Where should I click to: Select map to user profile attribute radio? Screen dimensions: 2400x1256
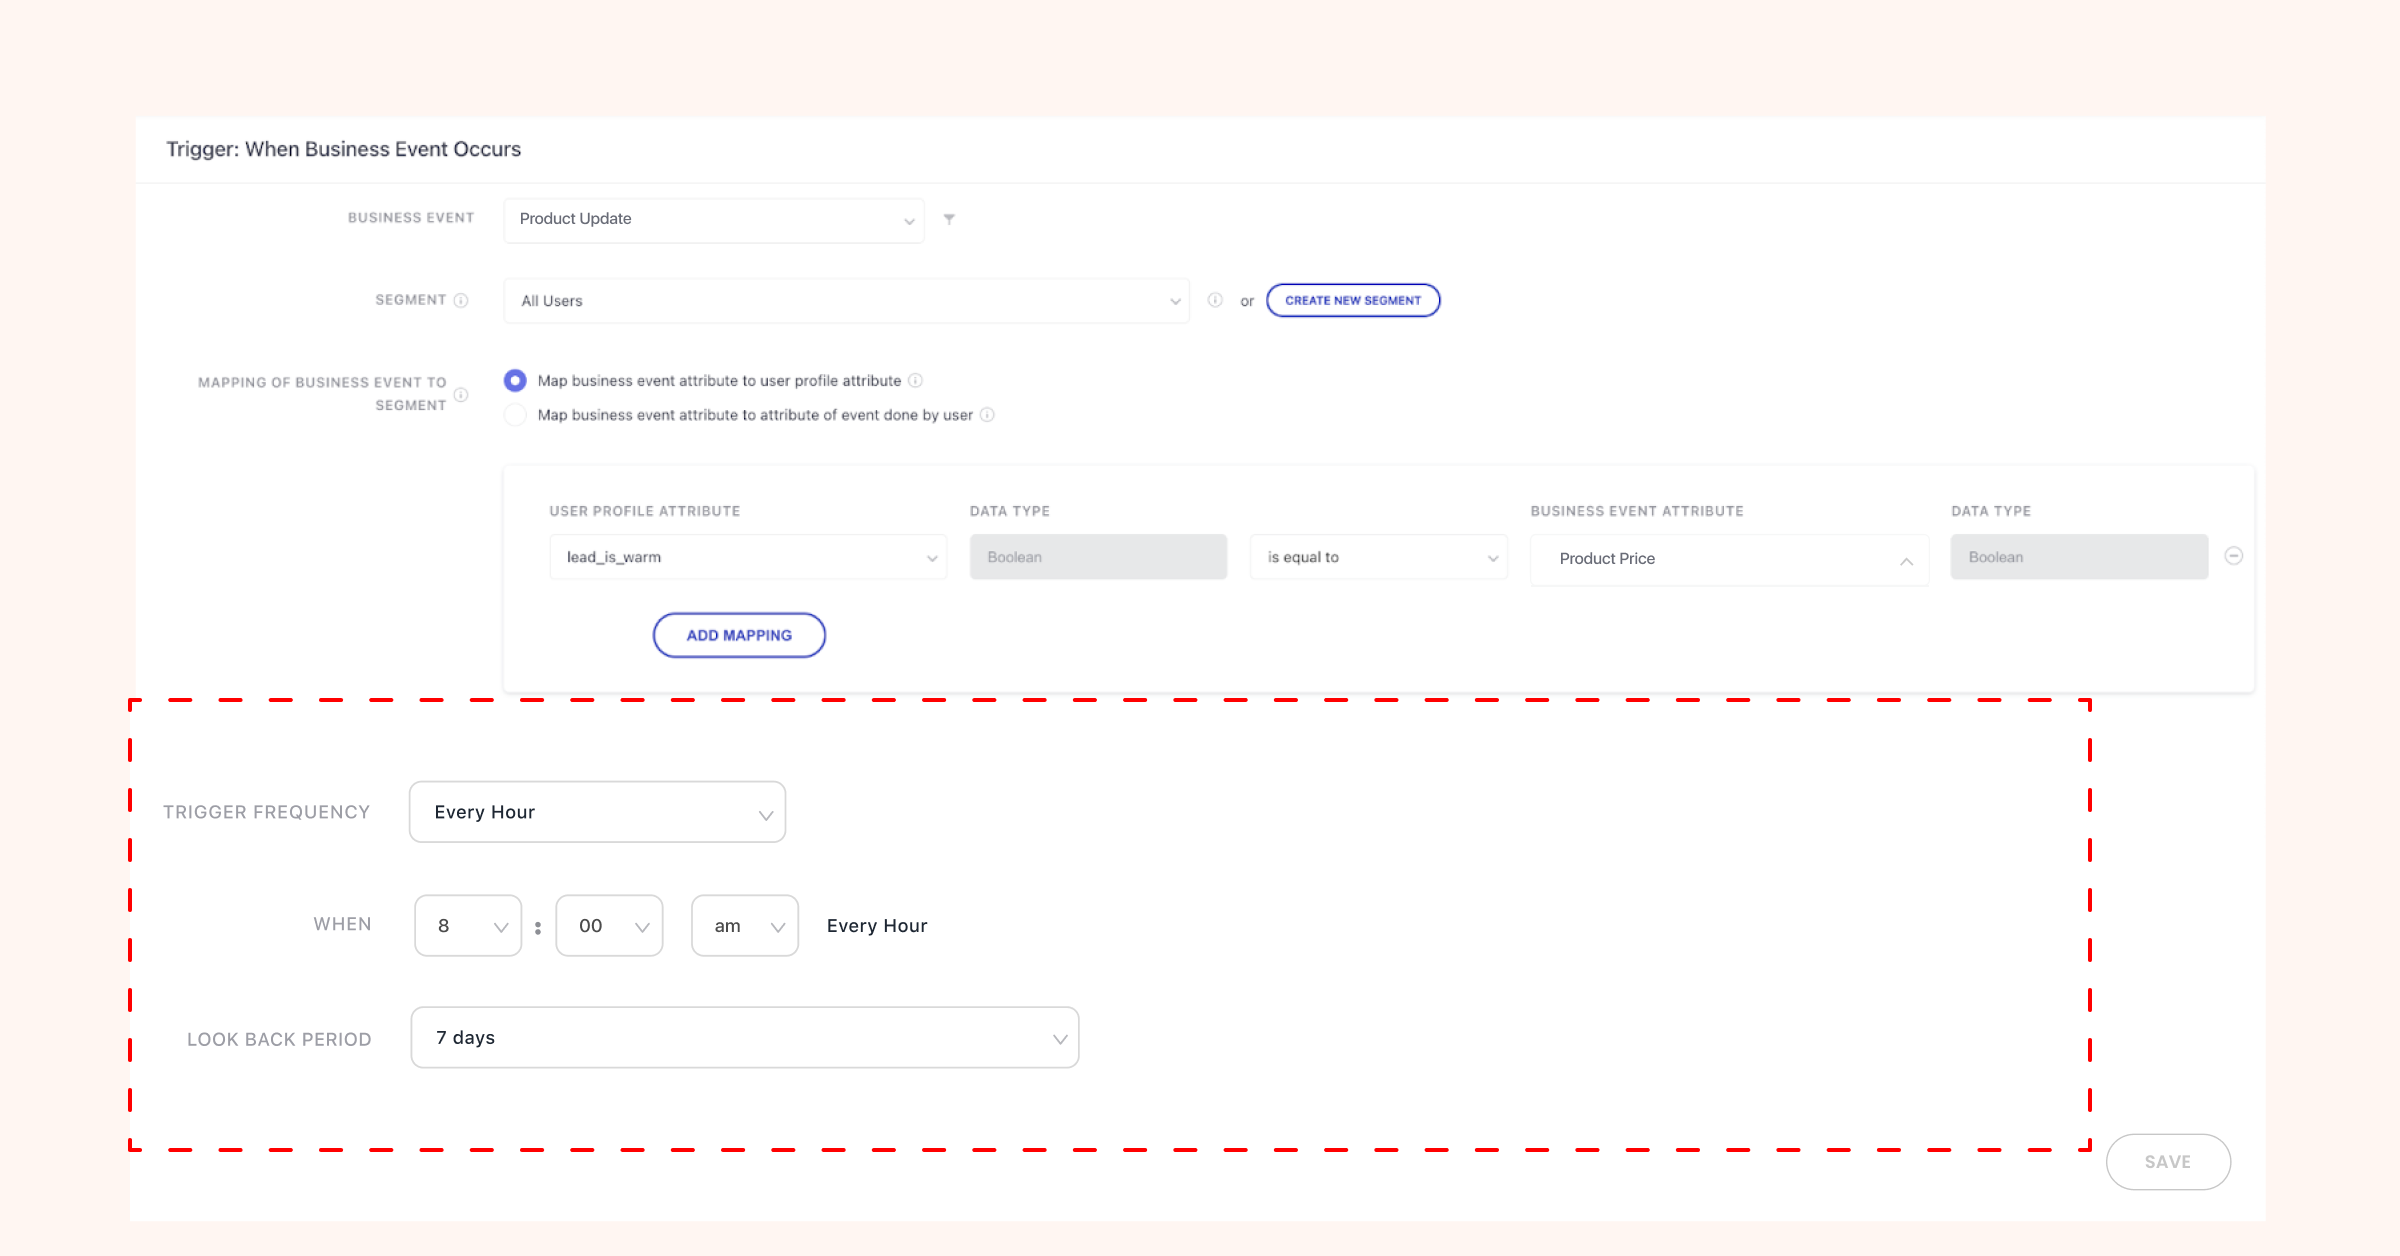[x=515, y=381]
